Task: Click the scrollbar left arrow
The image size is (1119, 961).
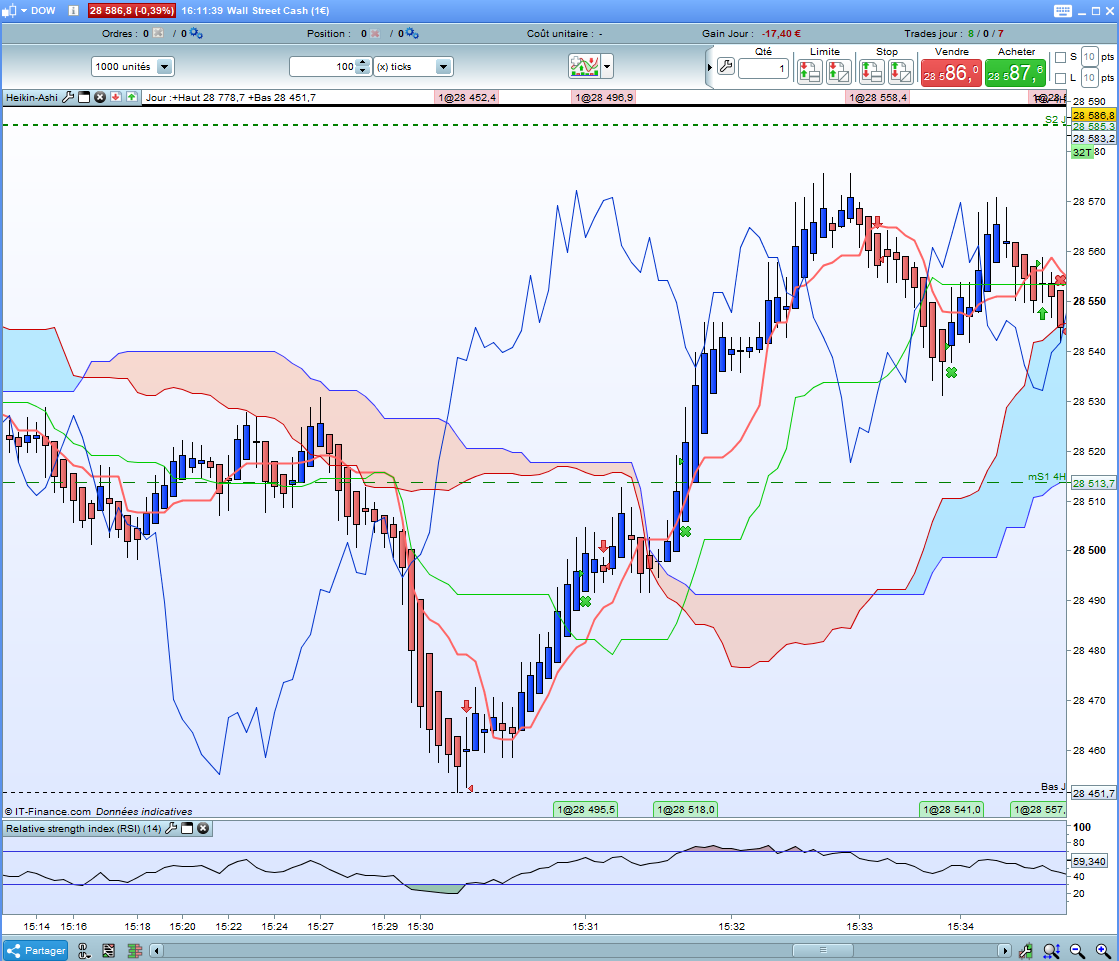Action: pos(156,950)
